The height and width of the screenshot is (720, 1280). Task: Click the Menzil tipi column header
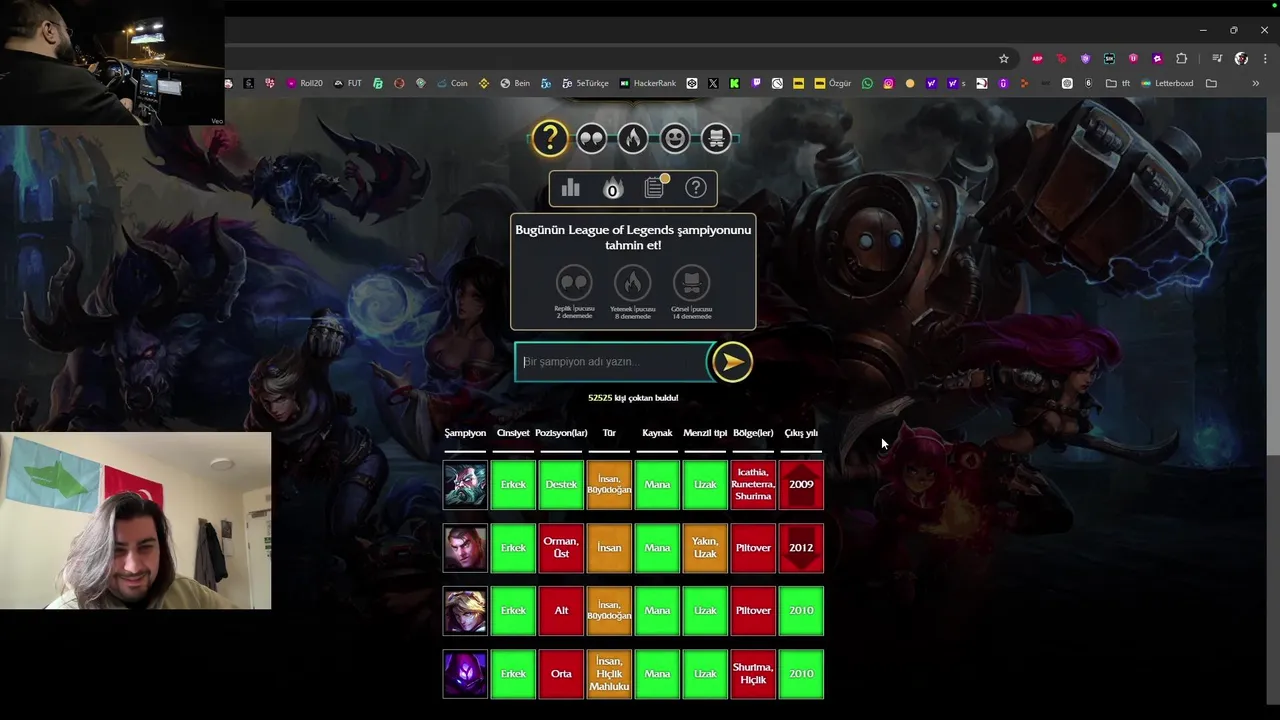(705, 433)
